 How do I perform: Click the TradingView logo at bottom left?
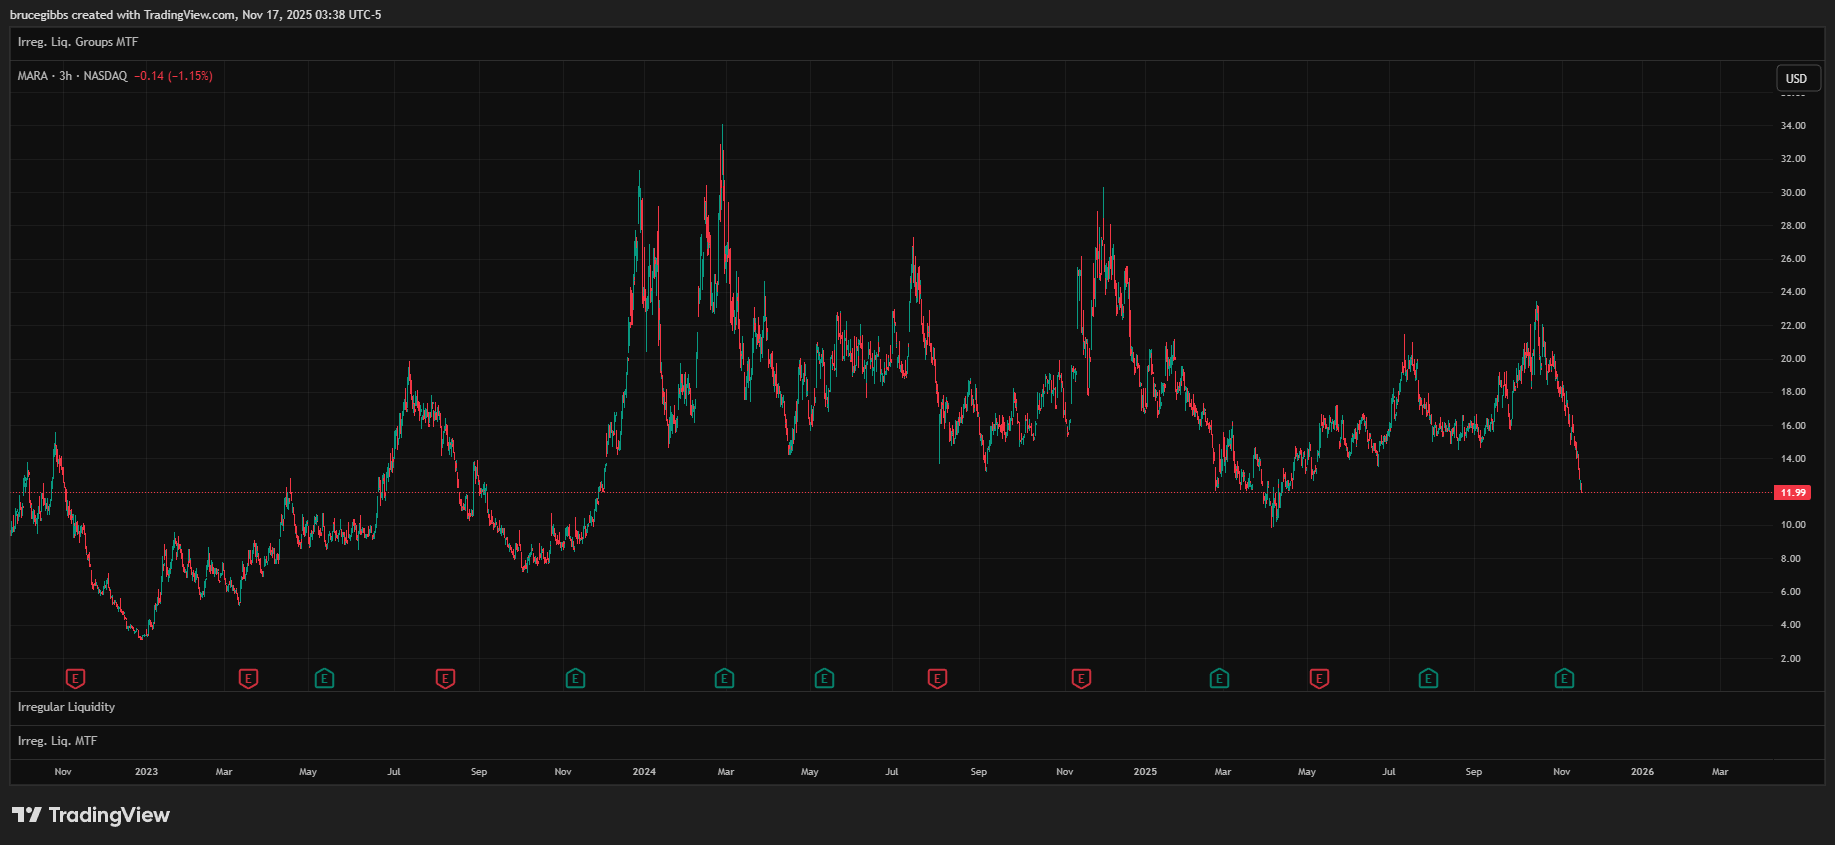tap(91, 815)
